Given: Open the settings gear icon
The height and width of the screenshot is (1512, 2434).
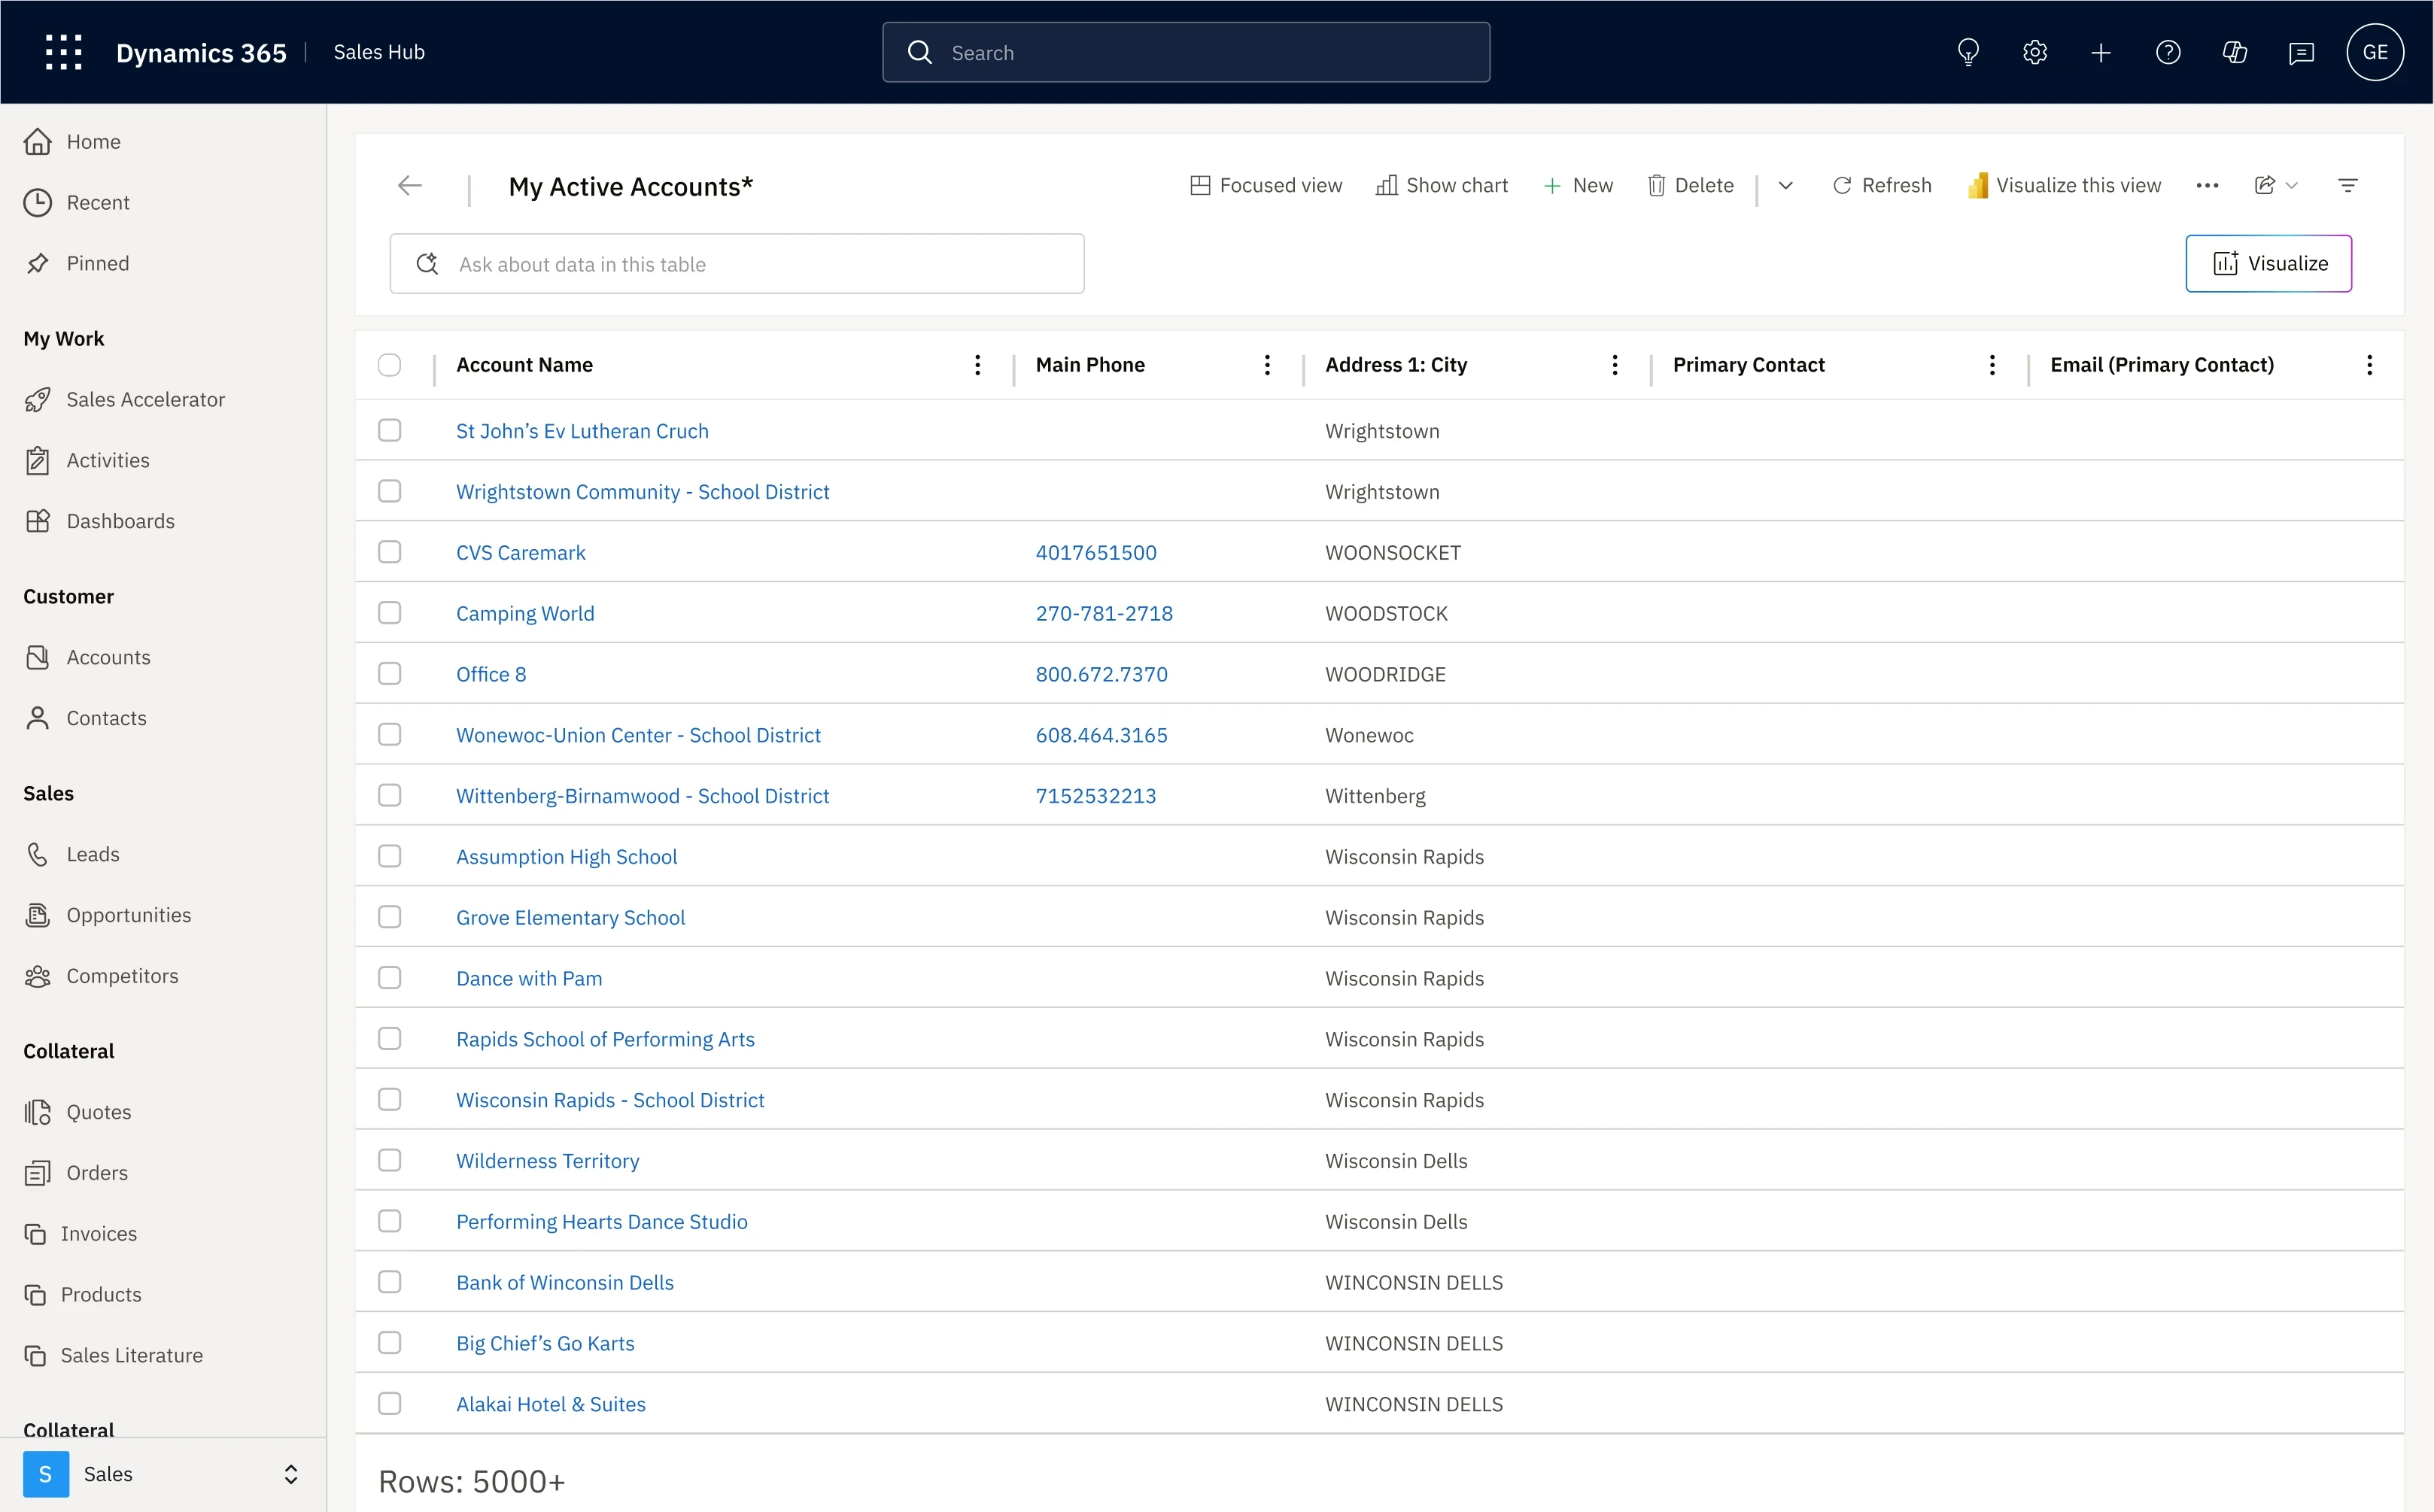Looking at the screenshot, I should (x=2035, y=52).
